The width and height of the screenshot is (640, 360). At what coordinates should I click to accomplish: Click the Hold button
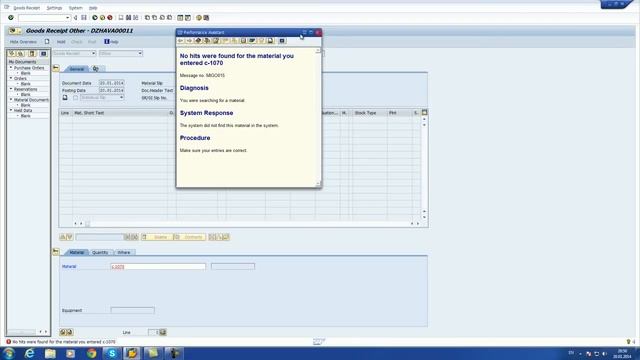(x=61, y=42)
